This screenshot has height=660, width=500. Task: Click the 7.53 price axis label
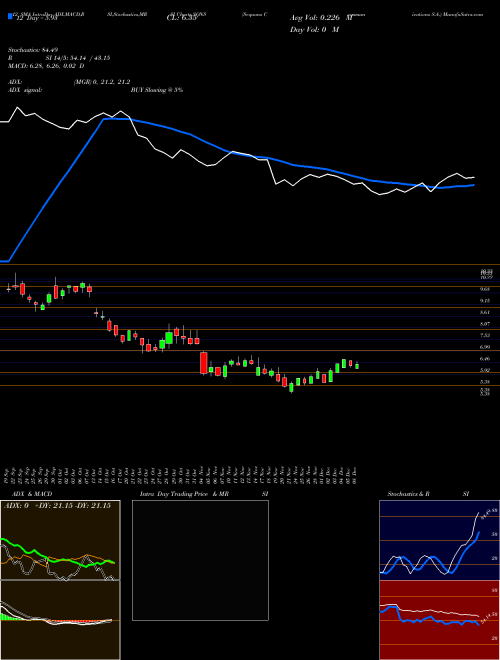pyautogui.click(x=485, y=335)
